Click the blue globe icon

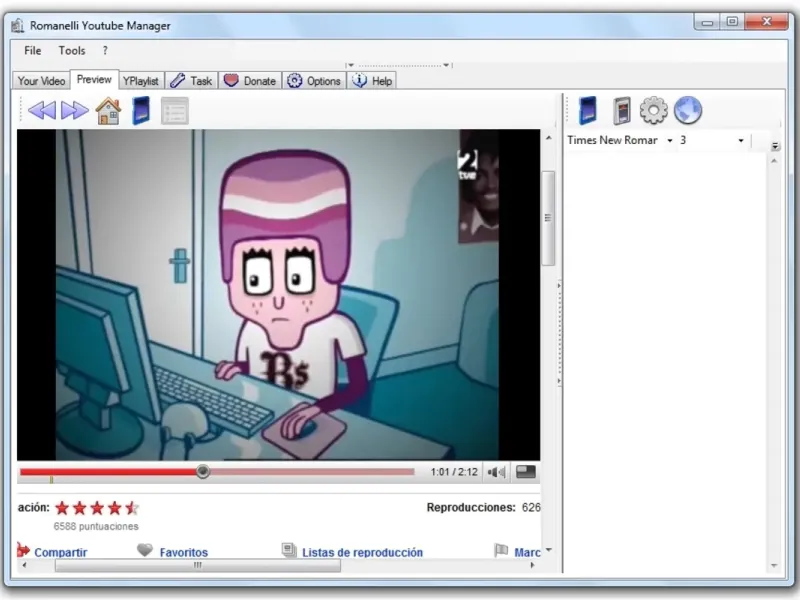688,110
